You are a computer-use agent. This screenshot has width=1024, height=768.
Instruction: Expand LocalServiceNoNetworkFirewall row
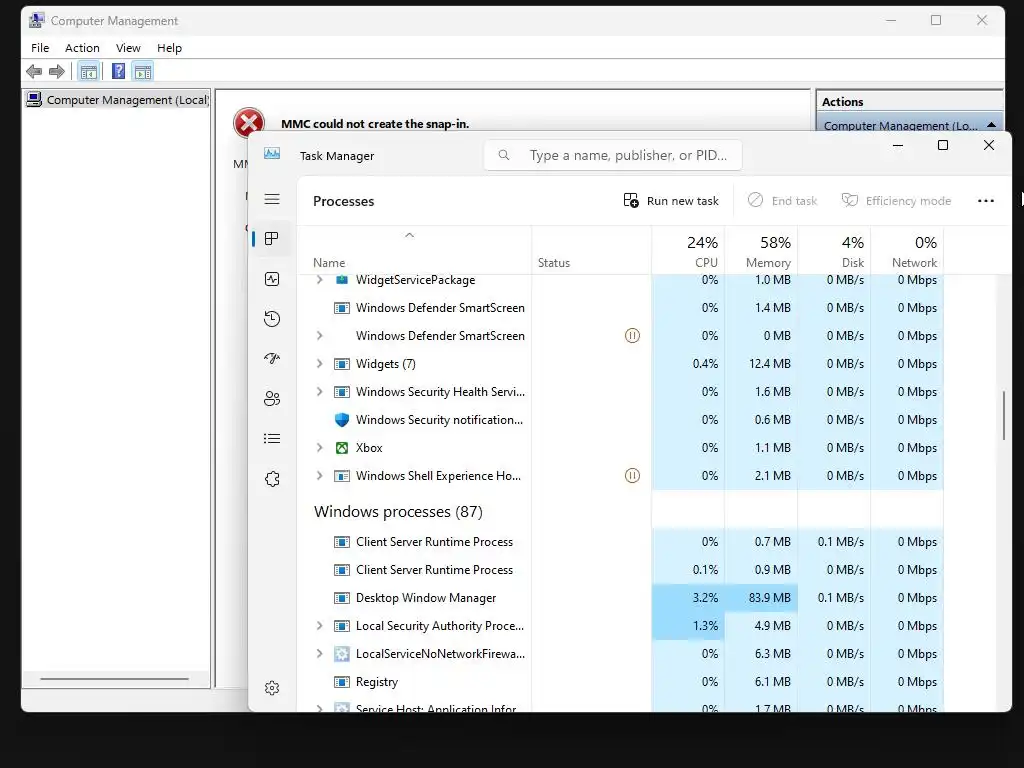click(319, 654)
